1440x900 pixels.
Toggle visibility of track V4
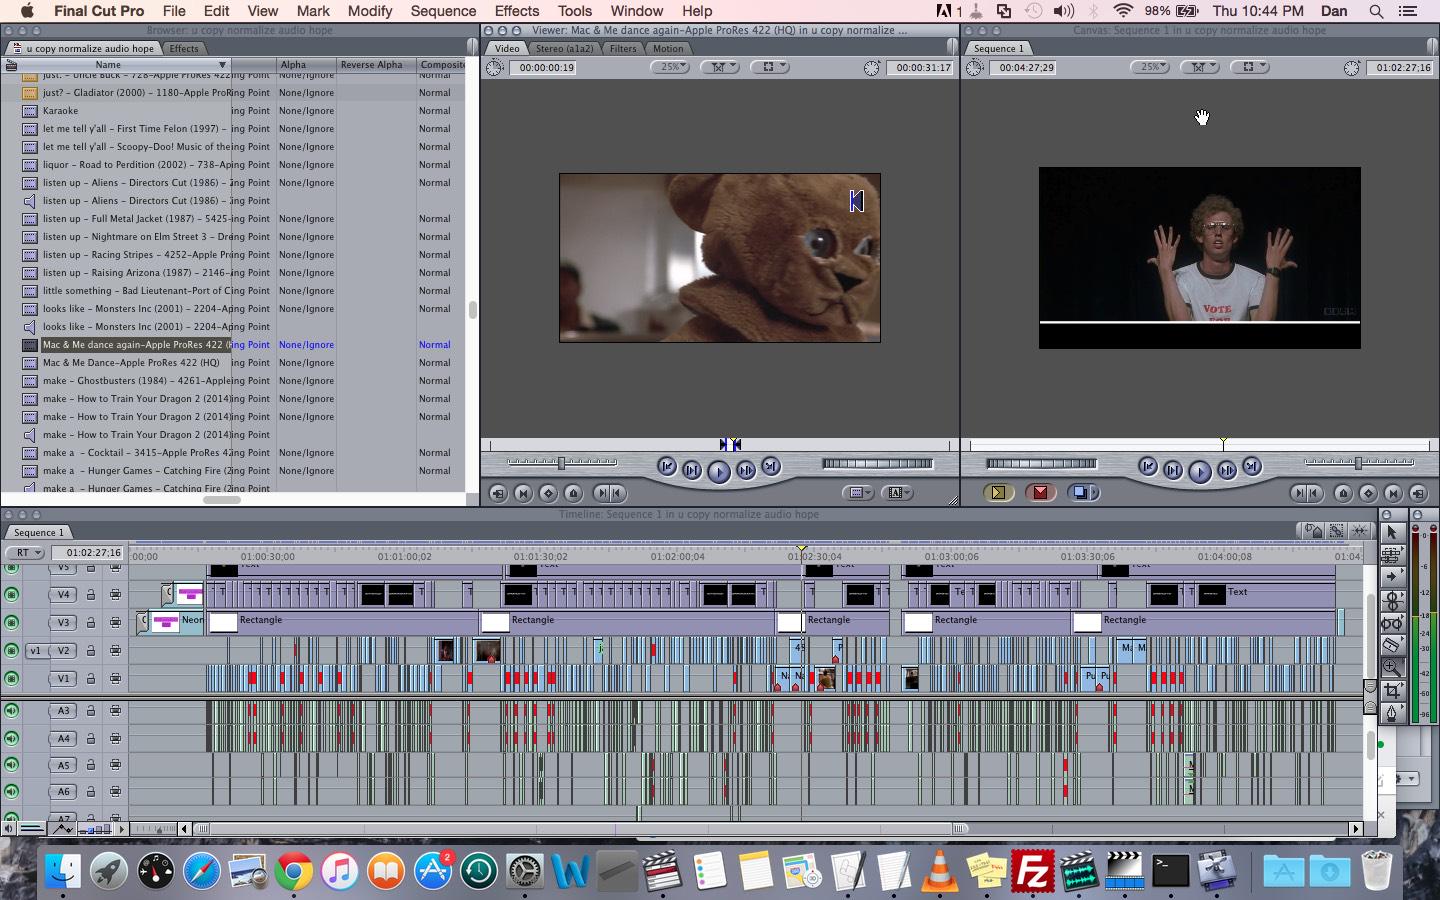(x=11, y=594)
